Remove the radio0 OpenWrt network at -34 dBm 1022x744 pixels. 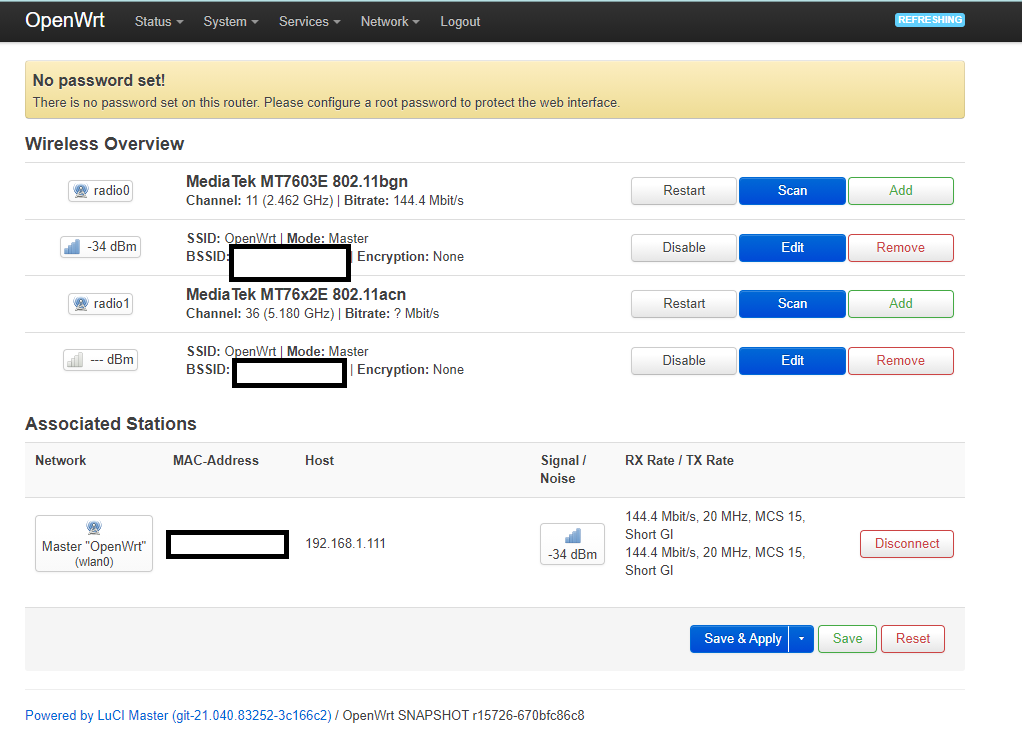coord(900,248)
